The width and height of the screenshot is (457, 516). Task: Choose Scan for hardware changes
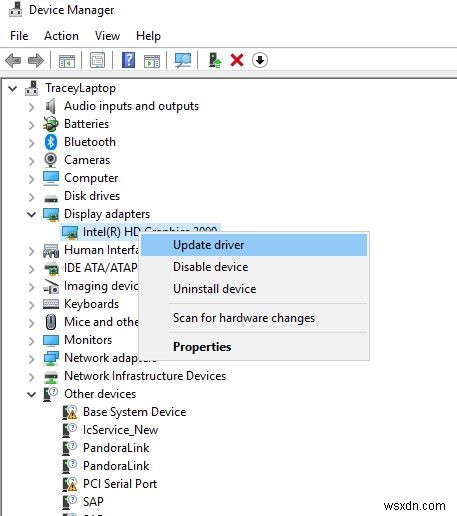click(x=254, y=318)
